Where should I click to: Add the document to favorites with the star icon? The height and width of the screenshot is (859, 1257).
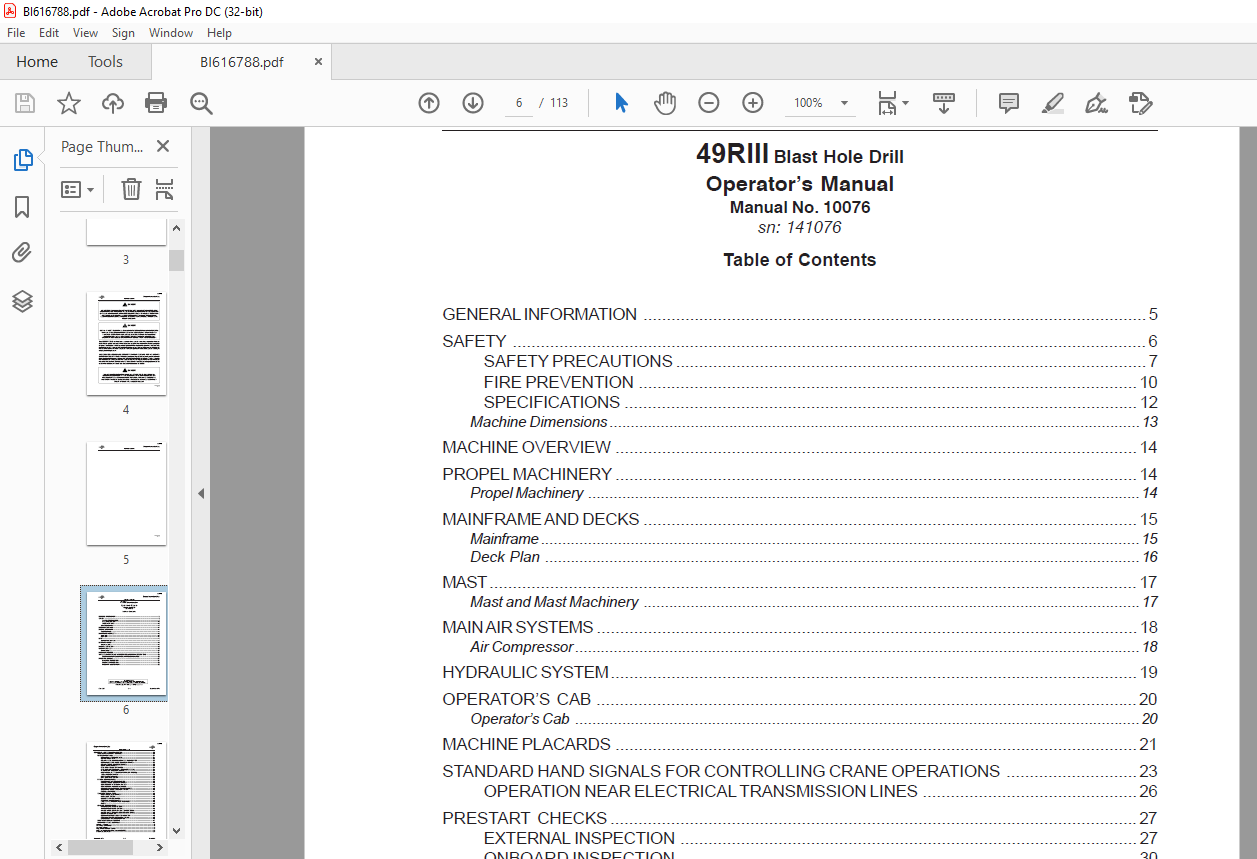(69, 103)
